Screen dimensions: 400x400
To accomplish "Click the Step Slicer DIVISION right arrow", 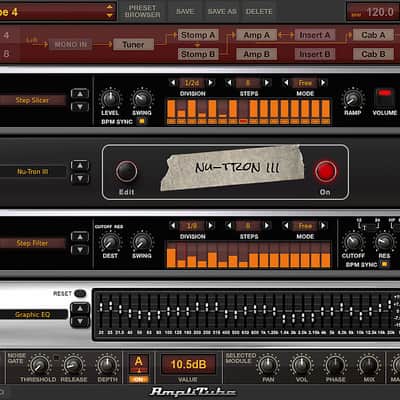I will pyautogui.click(x=211, y=83).
